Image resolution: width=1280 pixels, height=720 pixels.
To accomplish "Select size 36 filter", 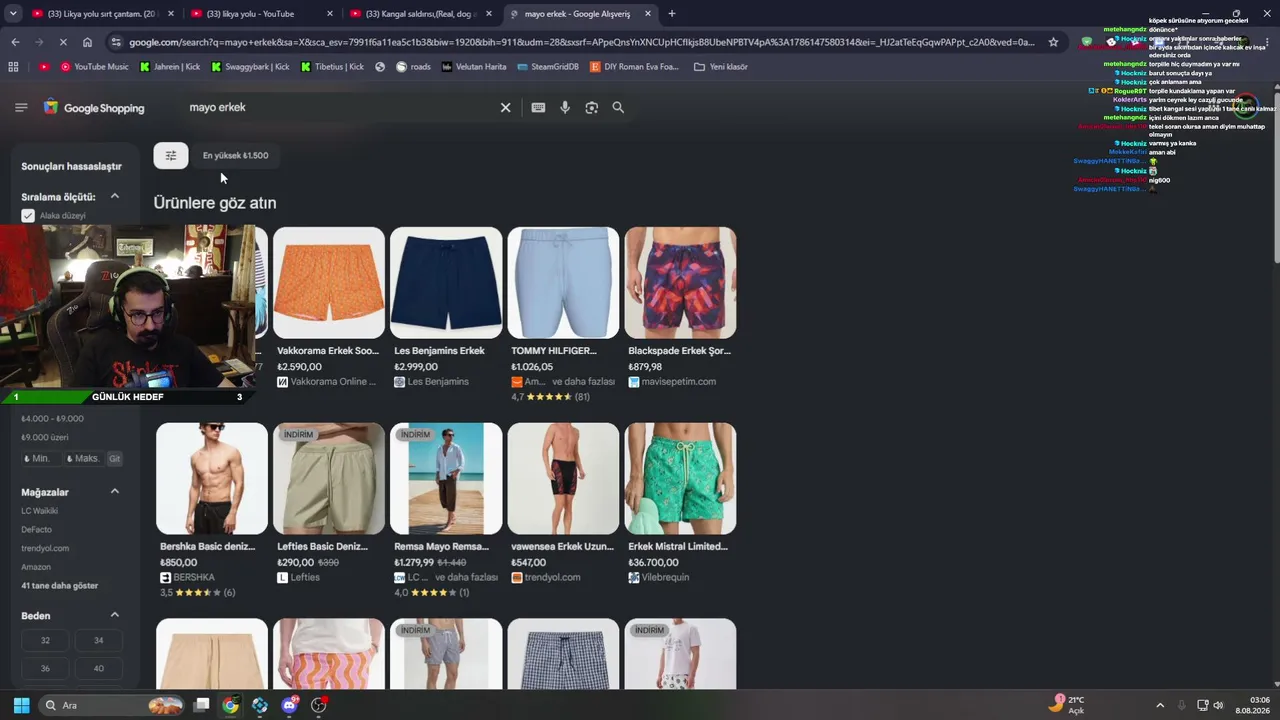I will point(45,668).
